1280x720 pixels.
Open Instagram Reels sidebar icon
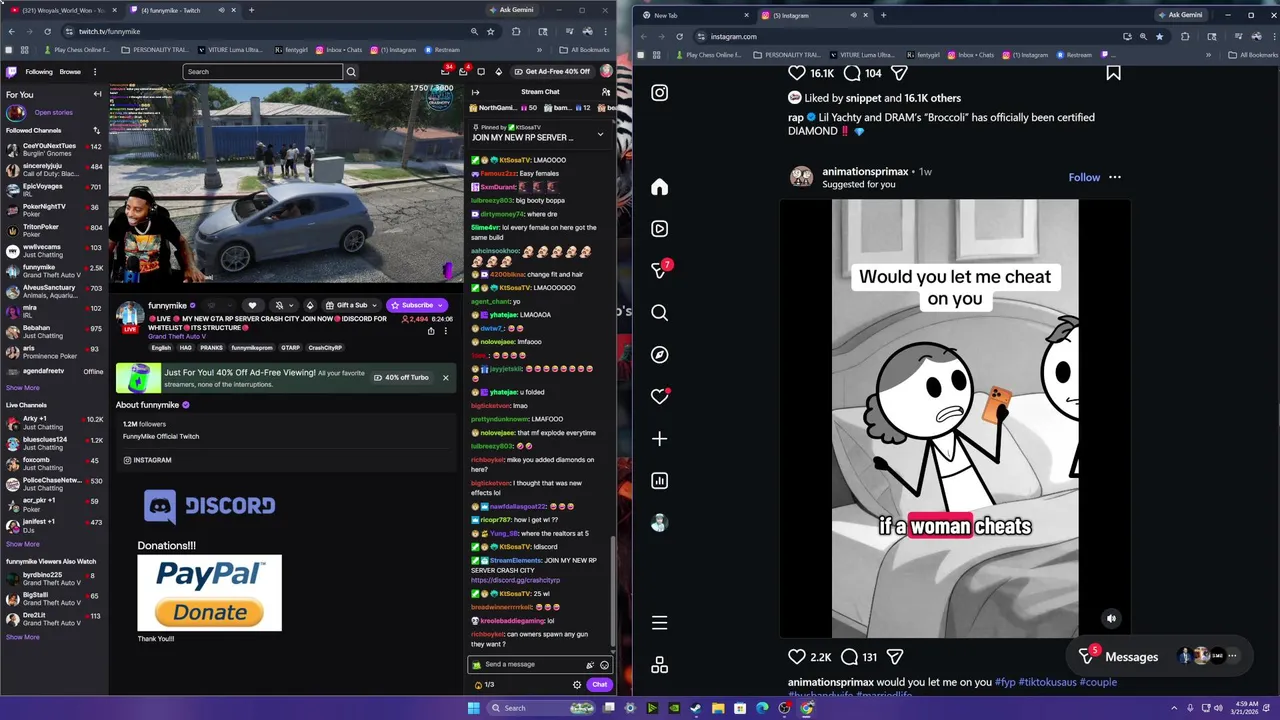tap(659, 229)
